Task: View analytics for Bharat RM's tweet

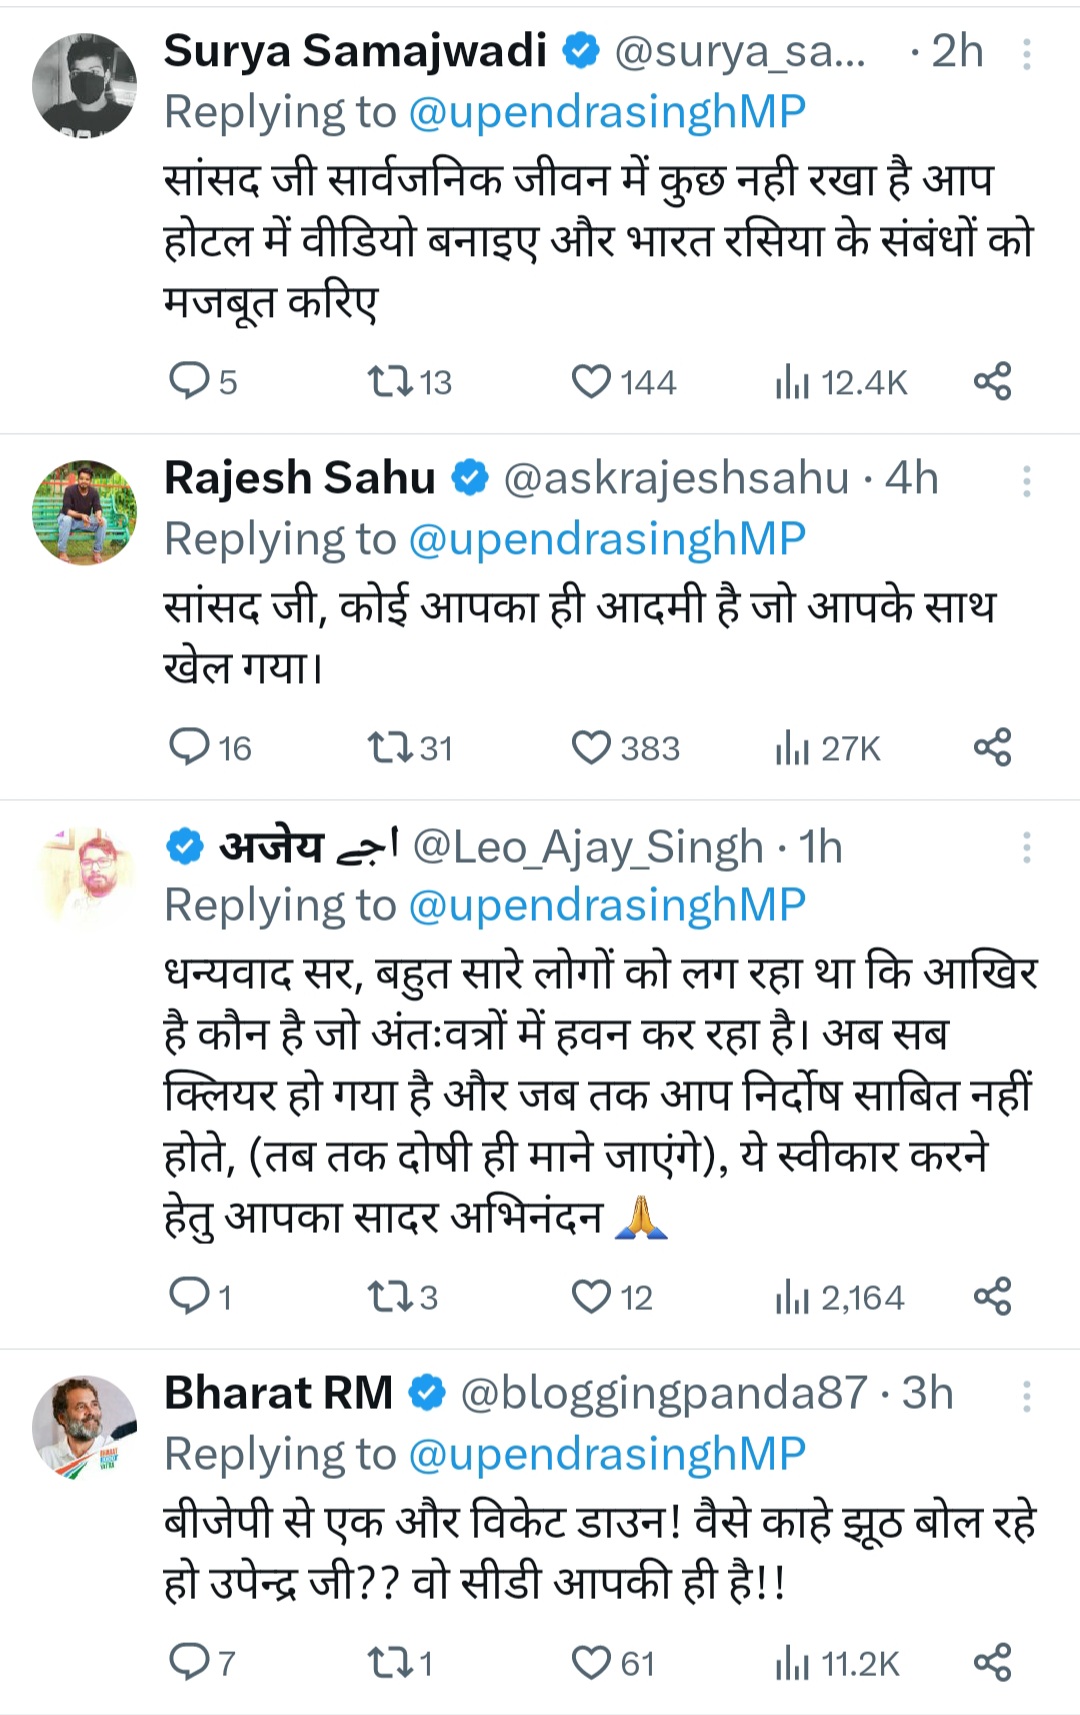Action: [792, 1662]
